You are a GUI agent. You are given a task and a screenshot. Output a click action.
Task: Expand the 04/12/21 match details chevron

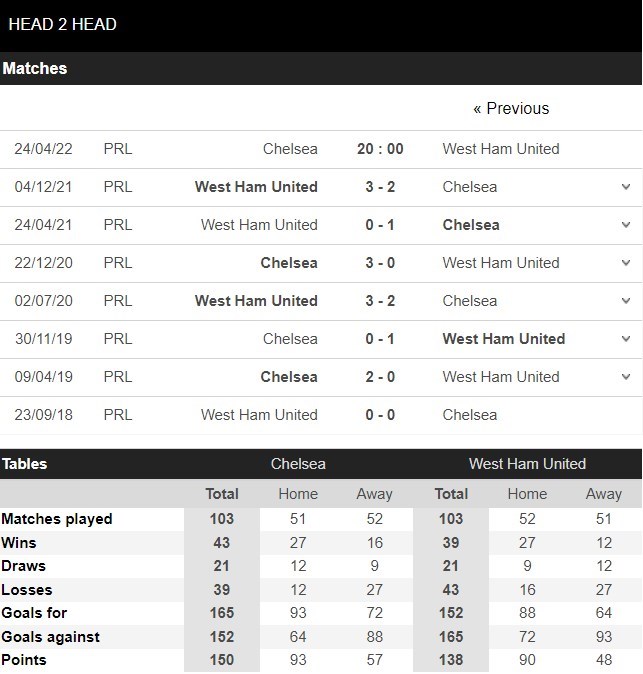coord(626,187)
